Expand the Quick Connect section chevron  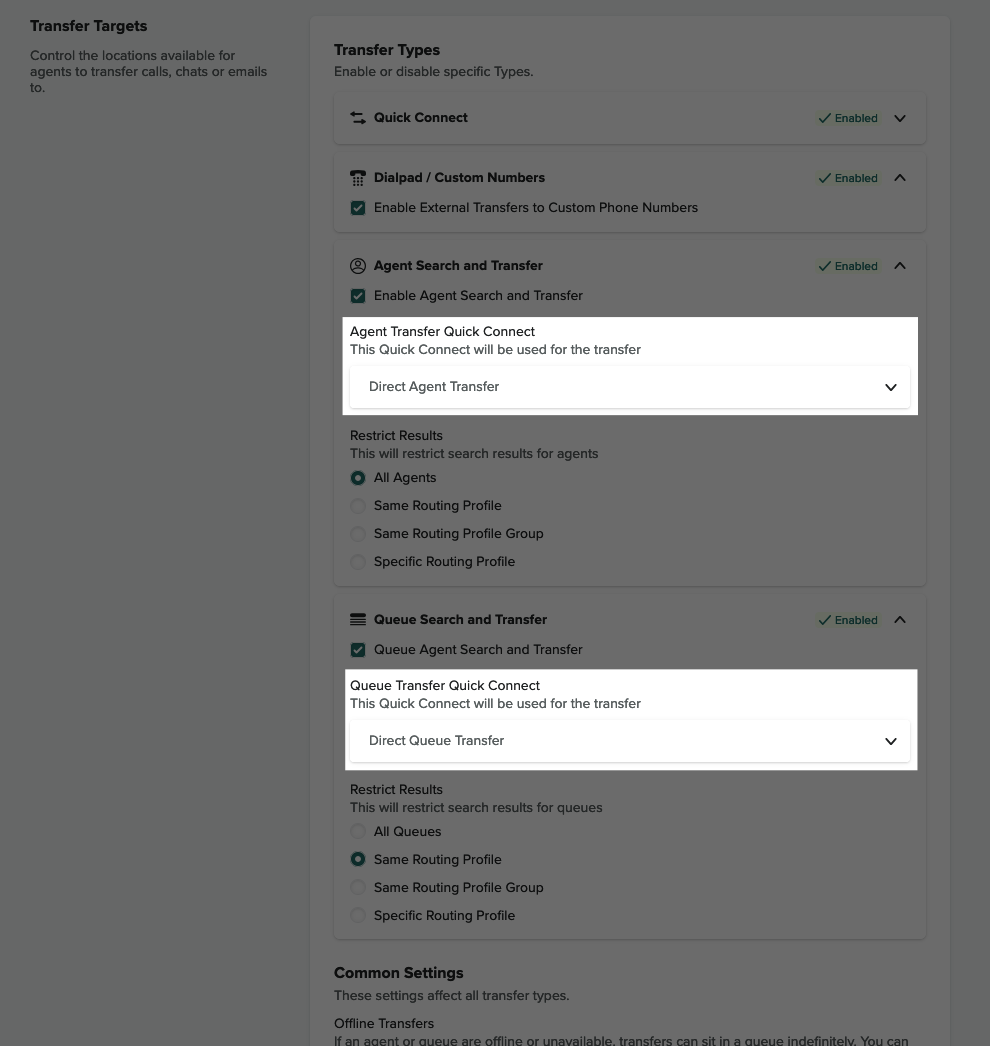900,118
